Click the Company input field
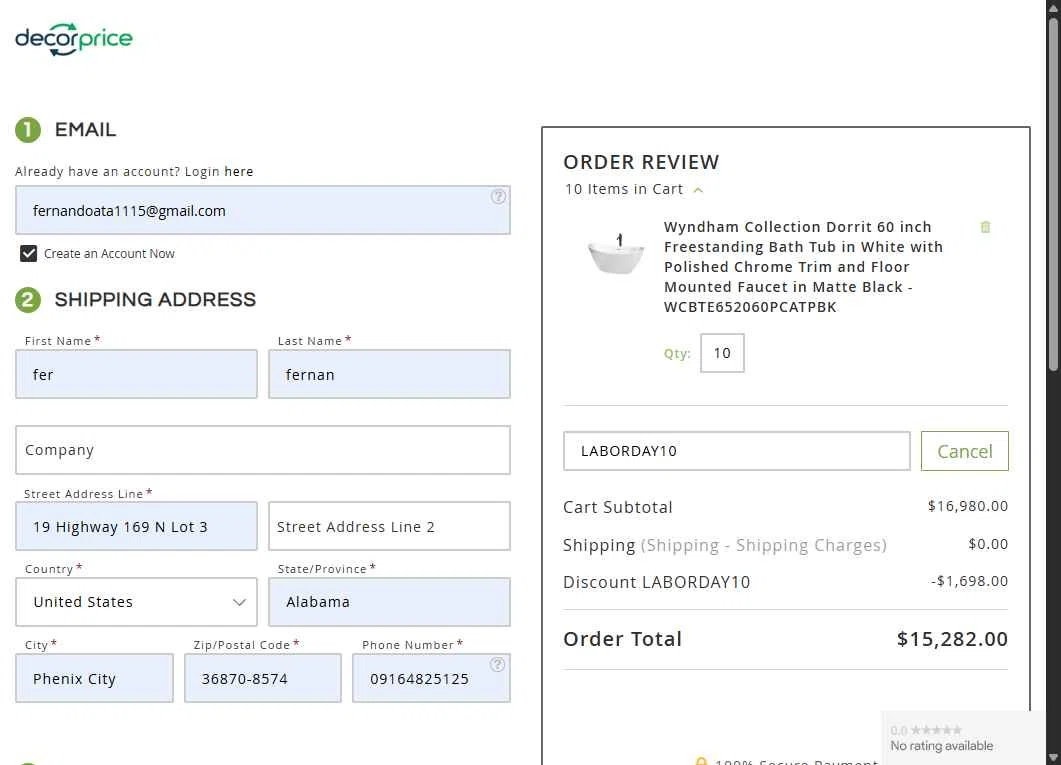 coord(263,450)
